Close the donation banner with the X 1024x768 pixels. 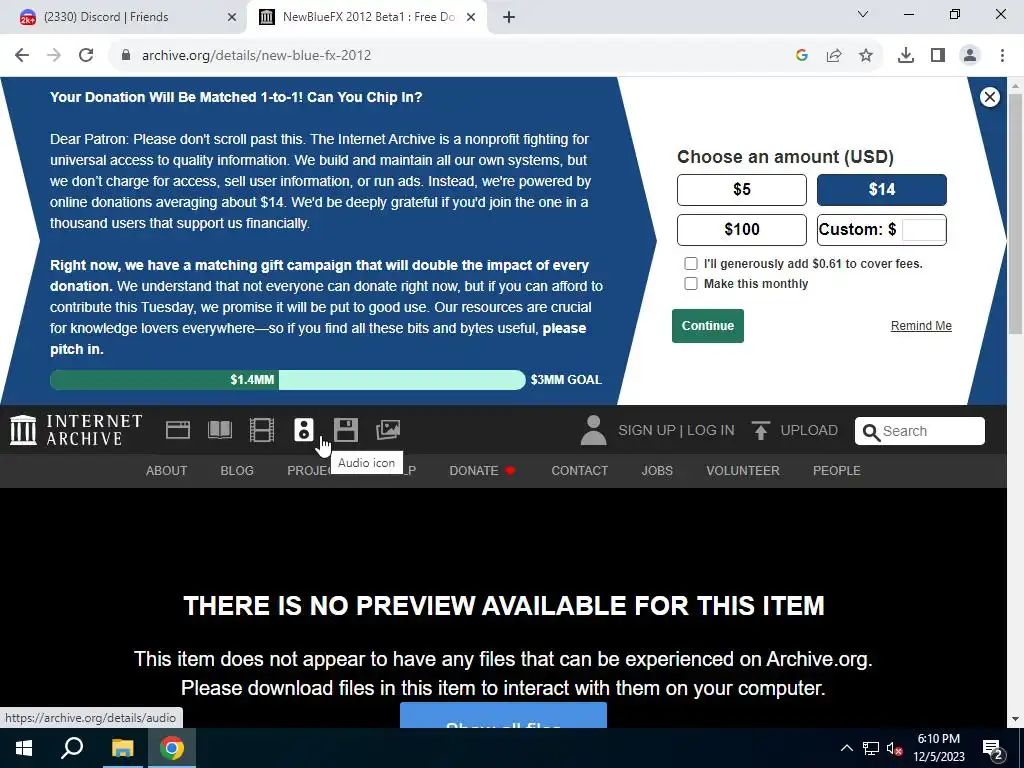[989, 97]
